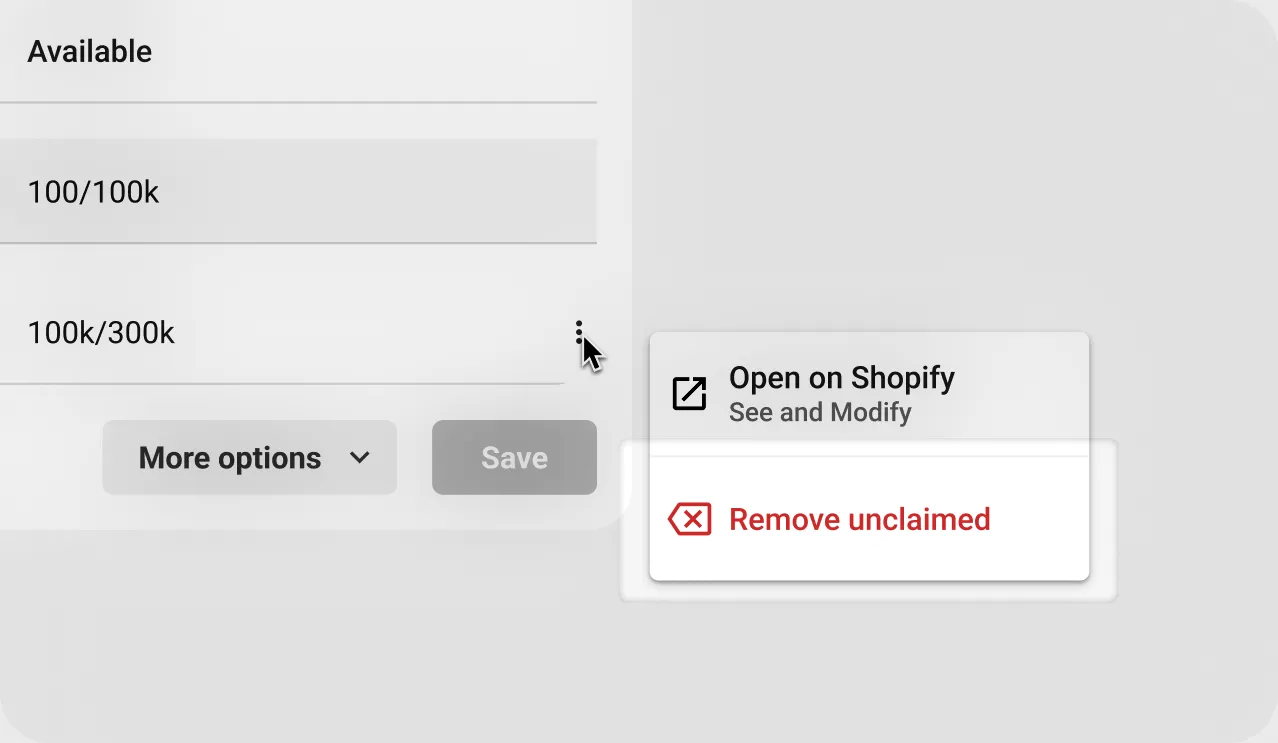Click the divider line between the menu entries
This screenshot has height=743, width=1278.
pos(868,456)
